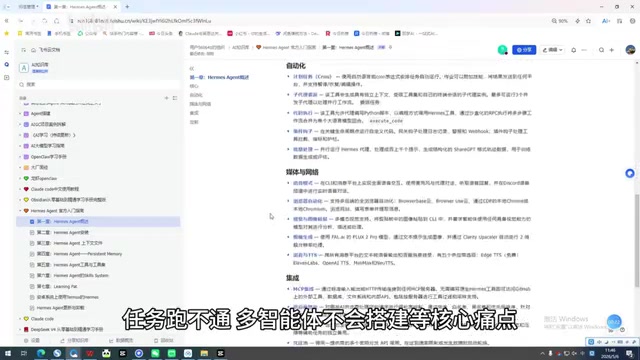640x360 pixels.
Task: Open Microsoft Edge from the taskbar
Action: pos(41,353)
